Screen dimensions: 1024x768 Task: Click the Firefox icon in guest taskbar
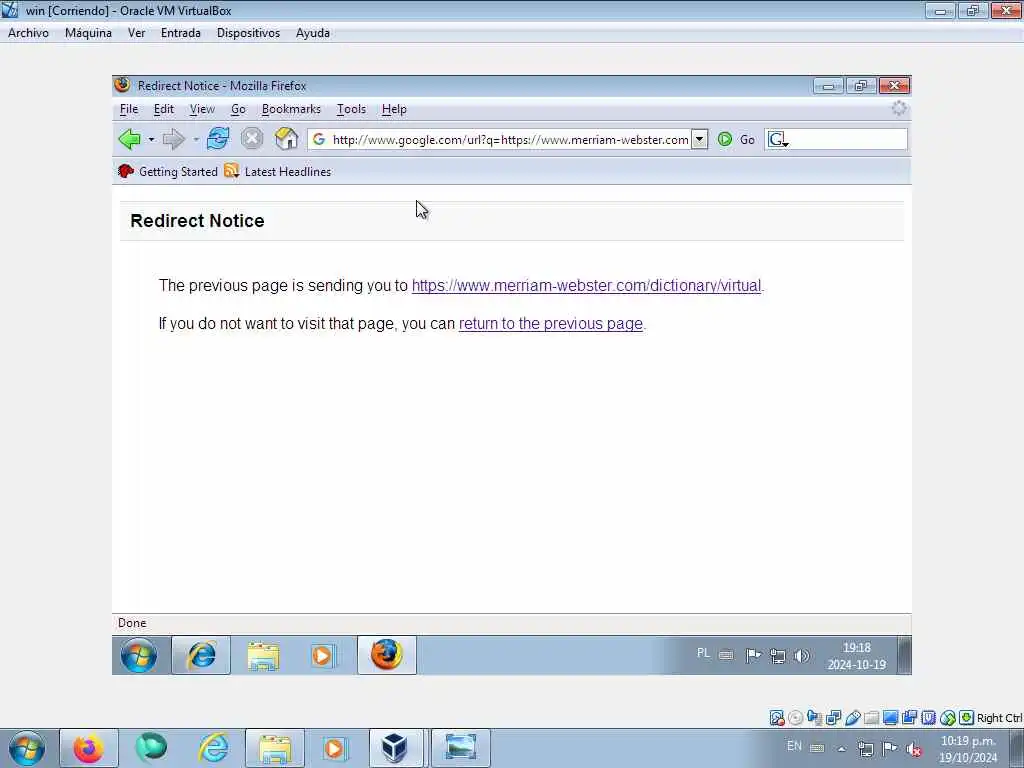[x=387, y=655]
